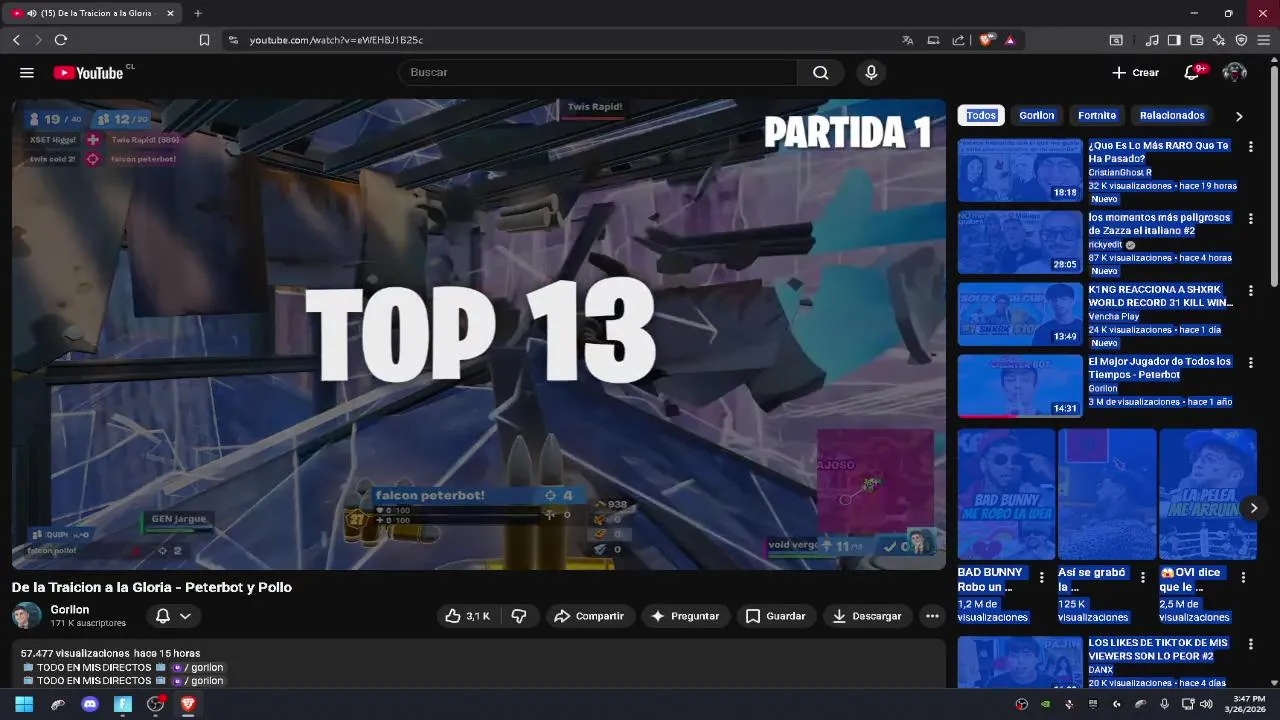Open NVIDIA icon in system tray
1280x720 pixels.
[1045, 704]
